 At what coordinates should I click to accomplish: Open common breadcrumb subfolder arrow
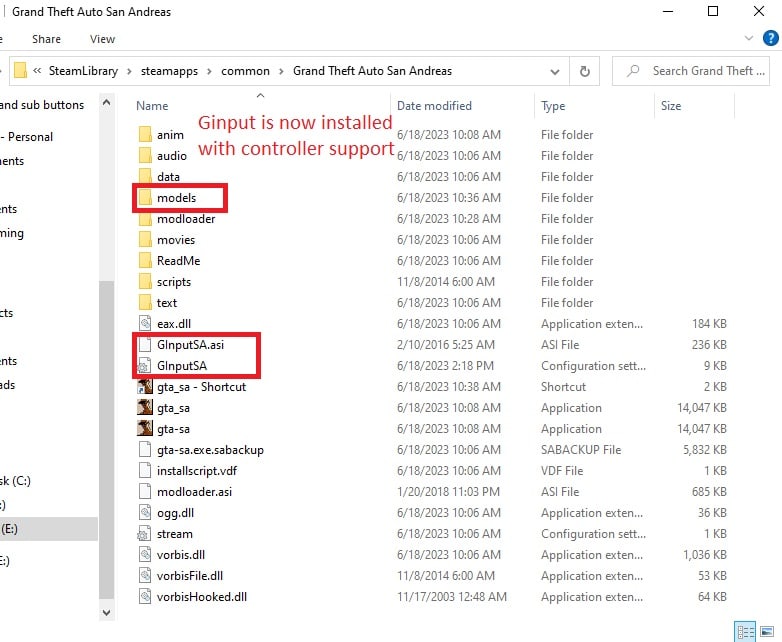[x=281, y=71]
